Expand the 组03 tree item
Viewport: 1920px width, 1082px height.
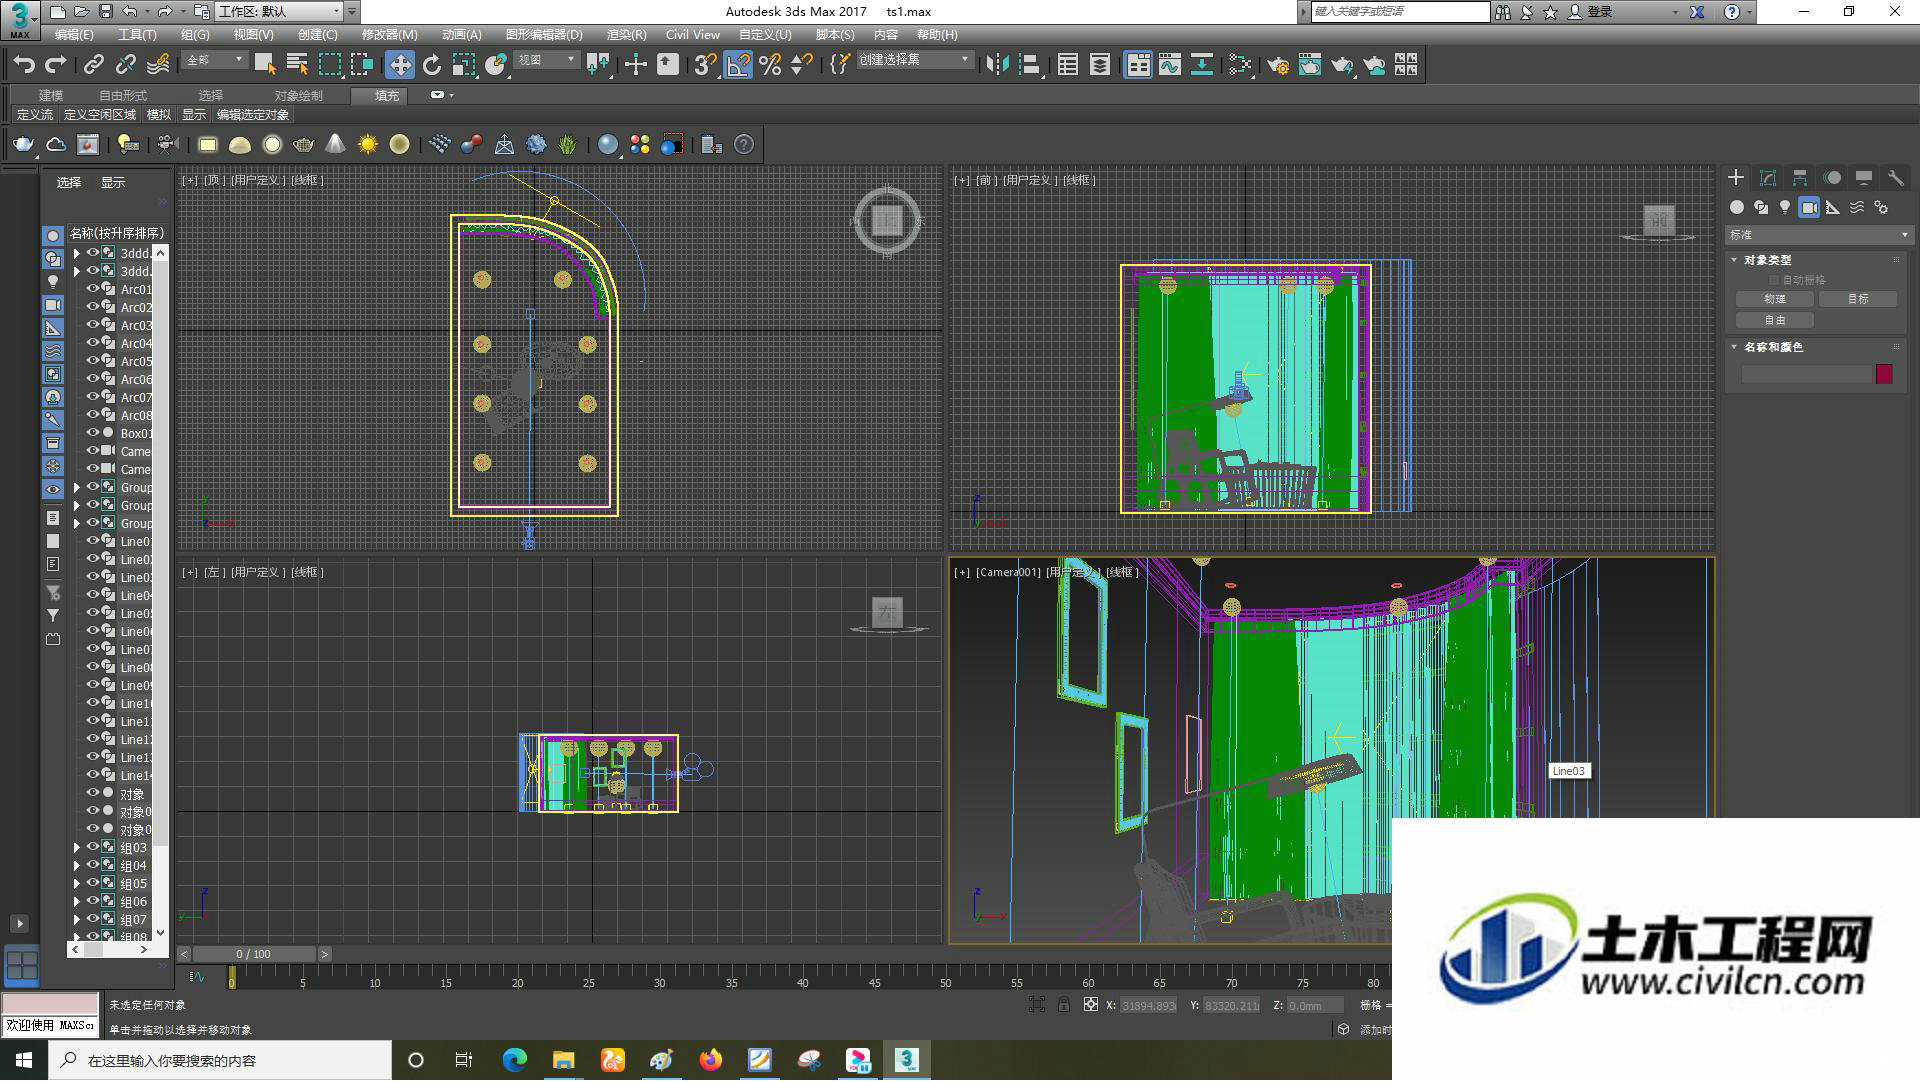[77, 848]
